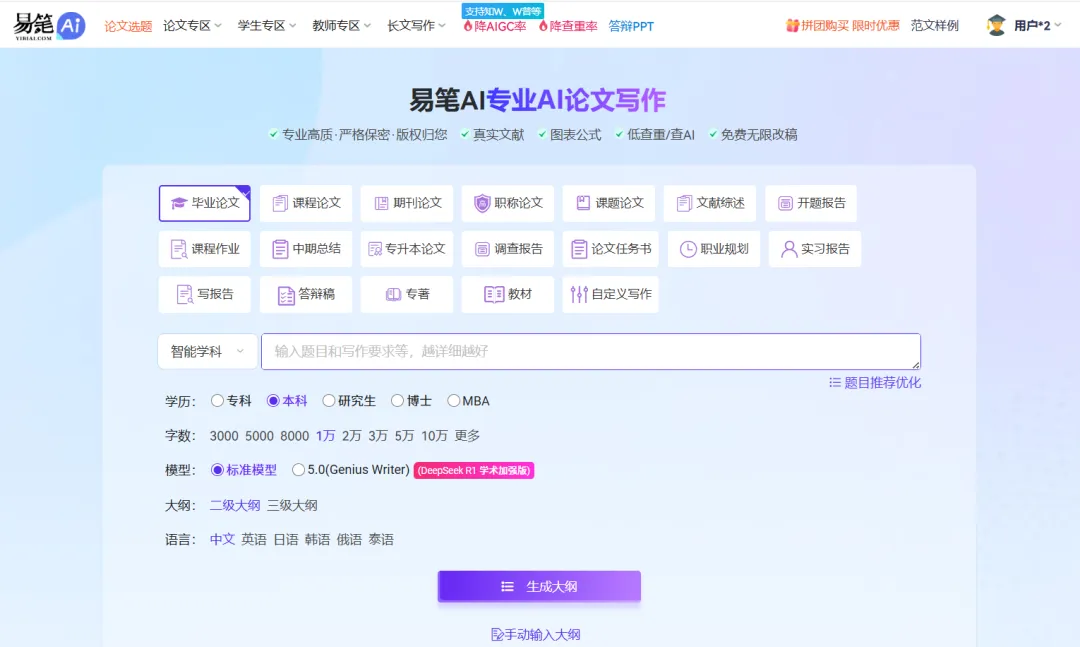The image size is (1080, 647).
Task: Click the 课程作业 document search icon
Action: (x=178, y=249)
